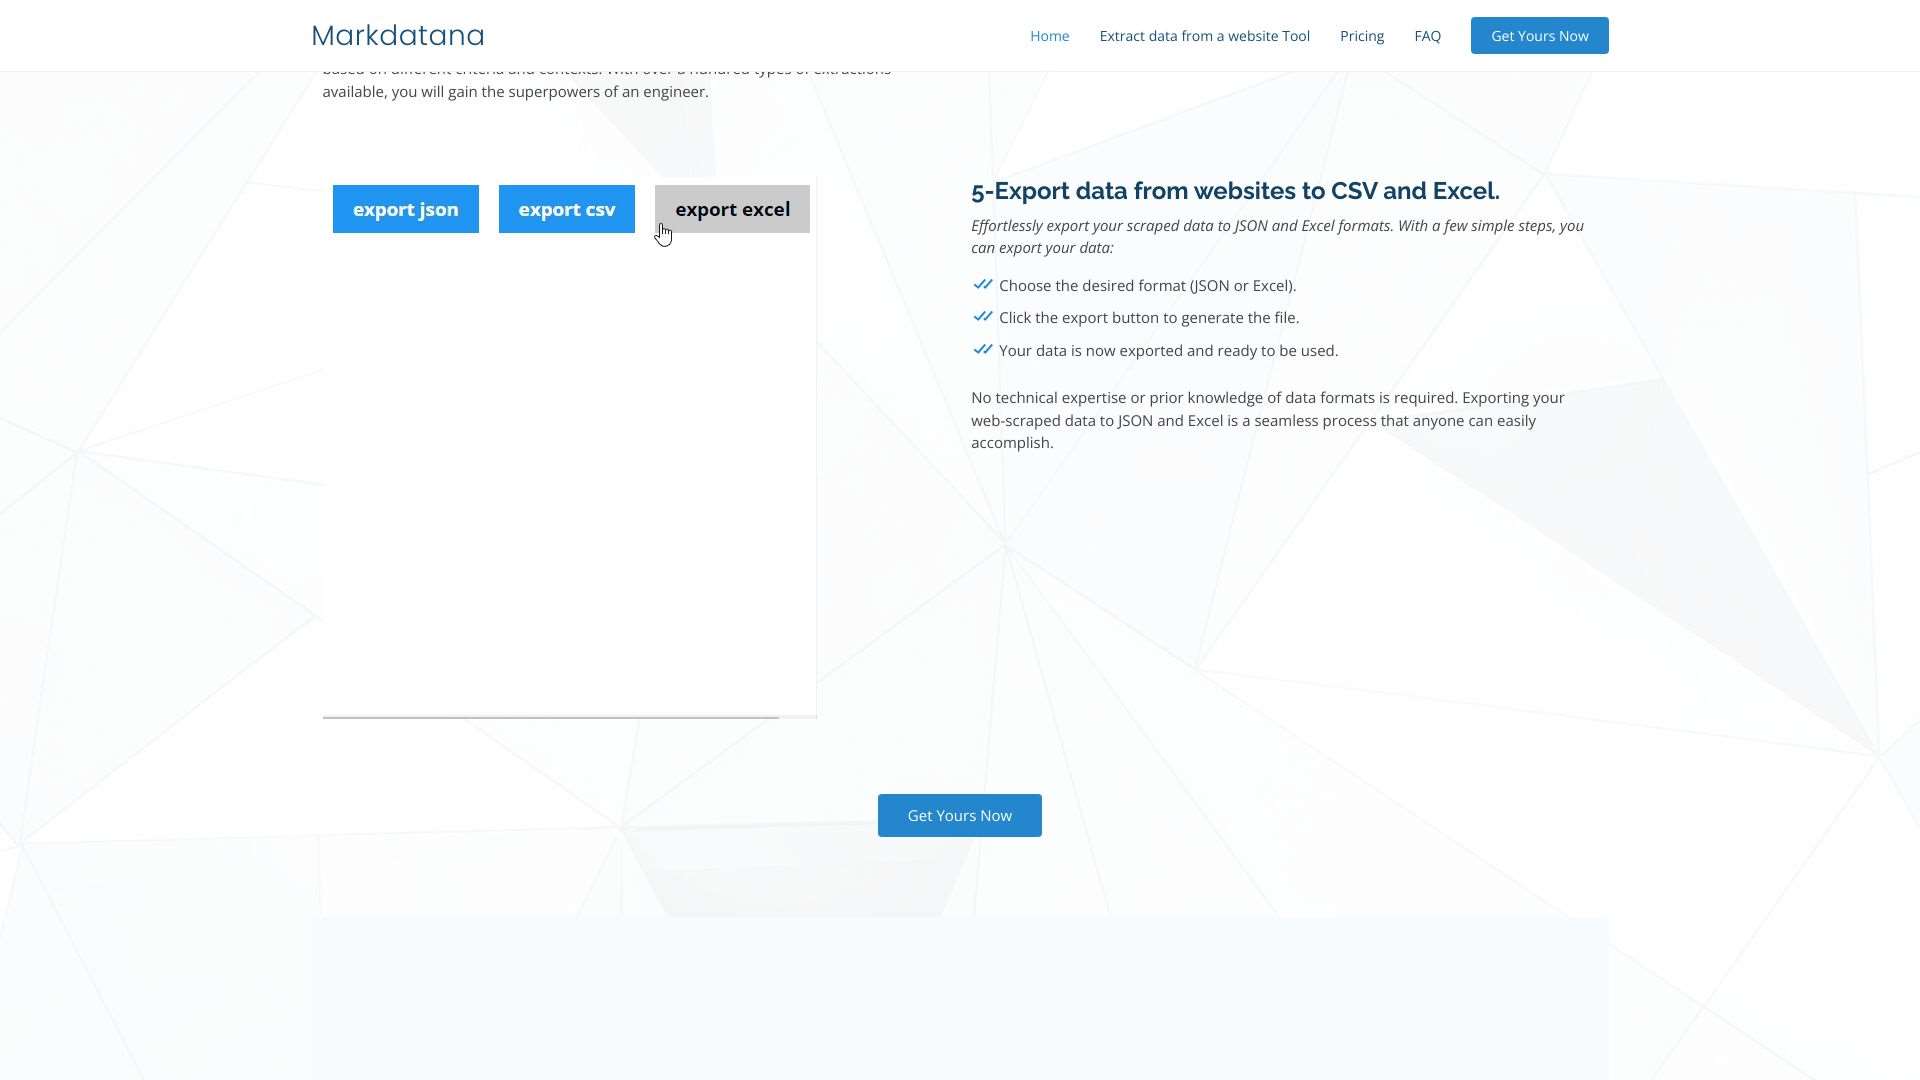This screenshot has height=1080, width=1920.
Task: Click the Markdatana logo
Action: pos(397,36)
